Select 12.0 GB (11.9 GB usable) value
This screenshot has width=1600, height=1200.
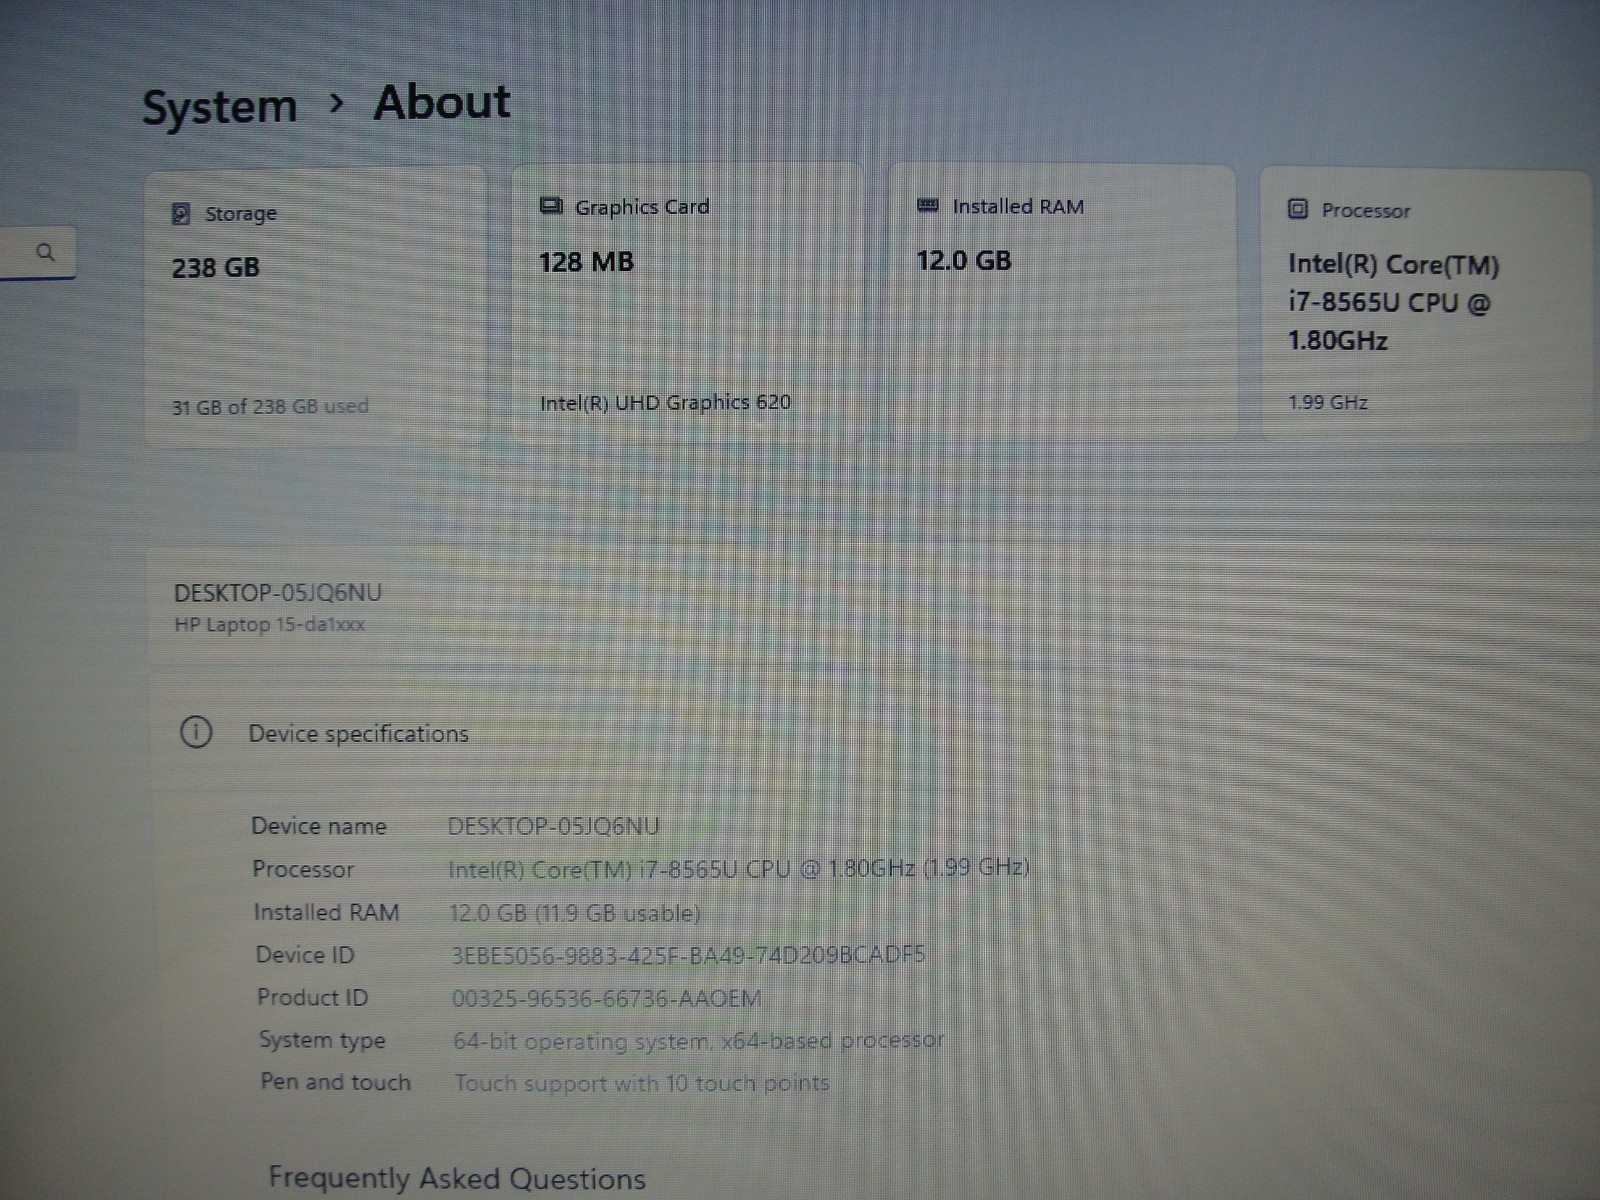coord(575,913)
